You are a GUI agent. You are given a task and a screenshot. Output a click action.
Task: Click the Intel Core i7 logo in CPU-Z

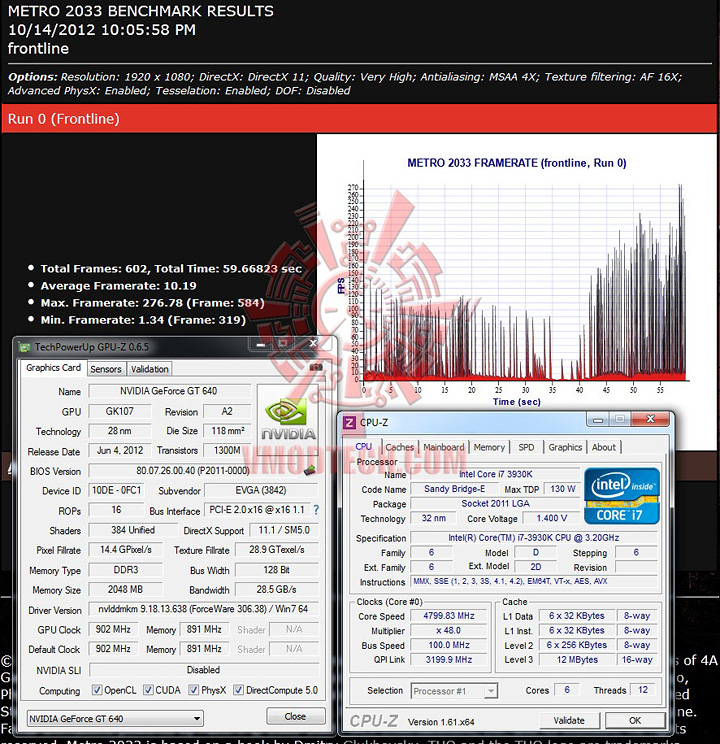(x=621, y=495)
